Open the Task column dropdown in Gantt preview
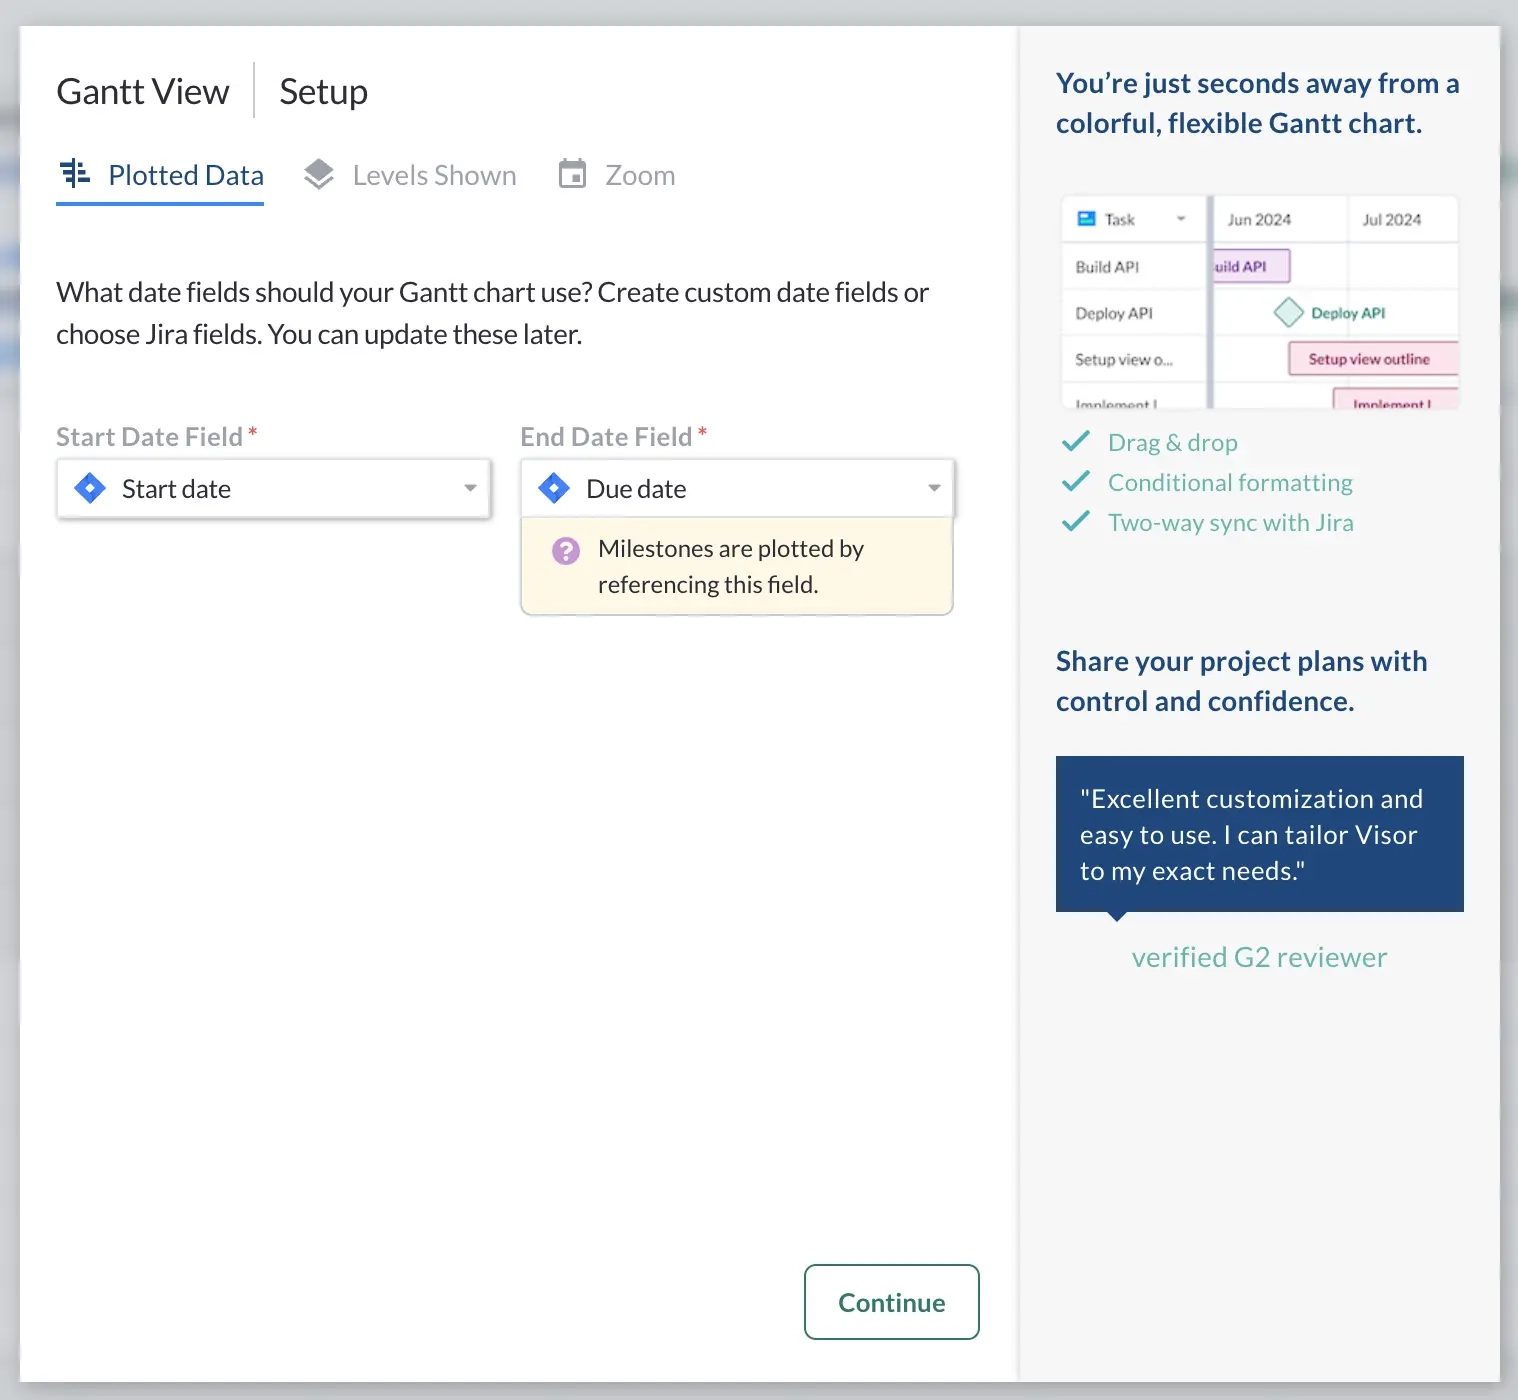Image resolution: width=1518 pixels, height=1400 pixels. (x=1181, y=218)
